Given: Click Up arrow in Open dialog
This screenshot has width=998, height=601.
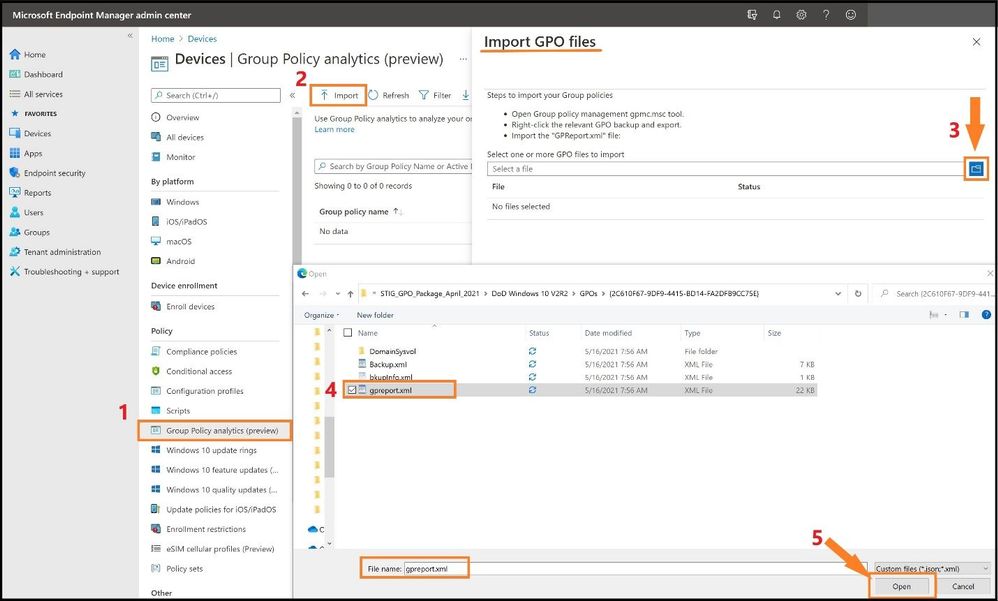Looking at the screenshot, I should [351, 294].
